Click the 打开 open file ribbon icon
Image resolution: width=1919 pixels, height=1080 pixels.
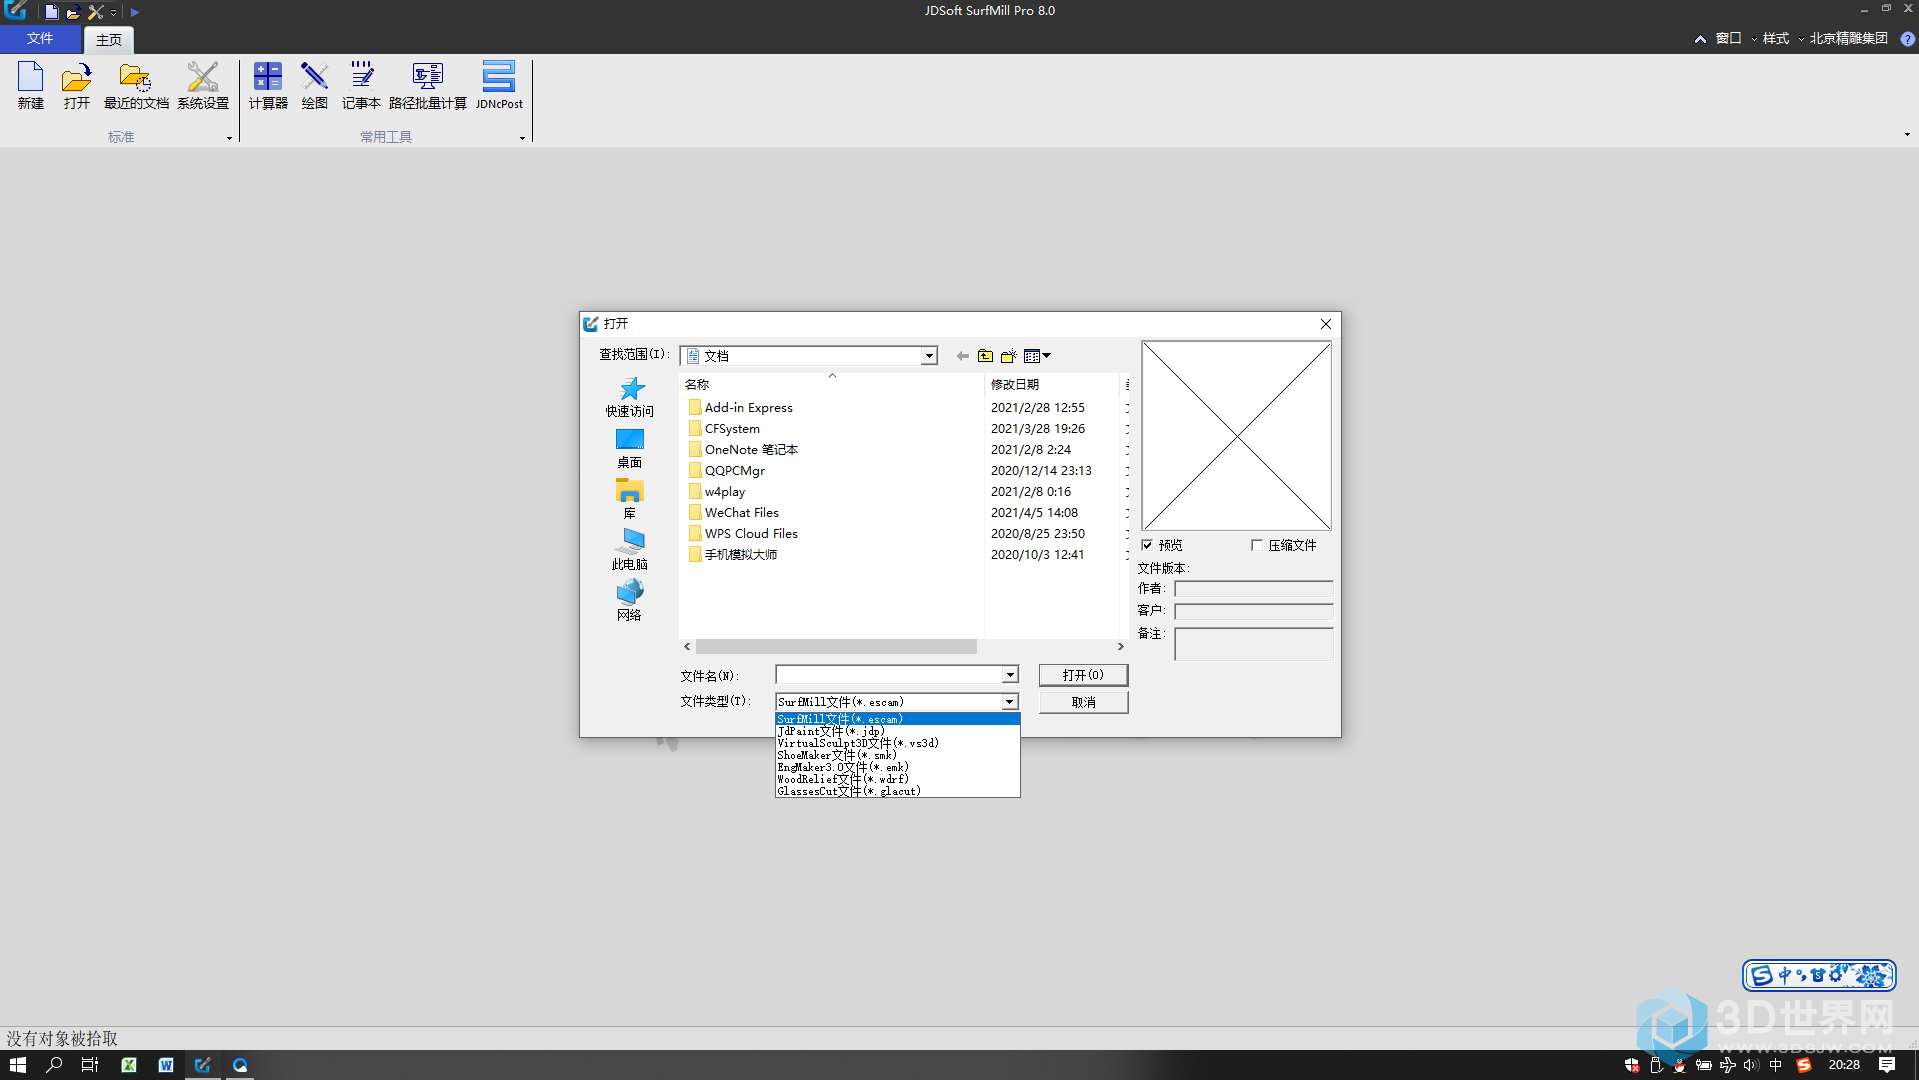(77, 85)
